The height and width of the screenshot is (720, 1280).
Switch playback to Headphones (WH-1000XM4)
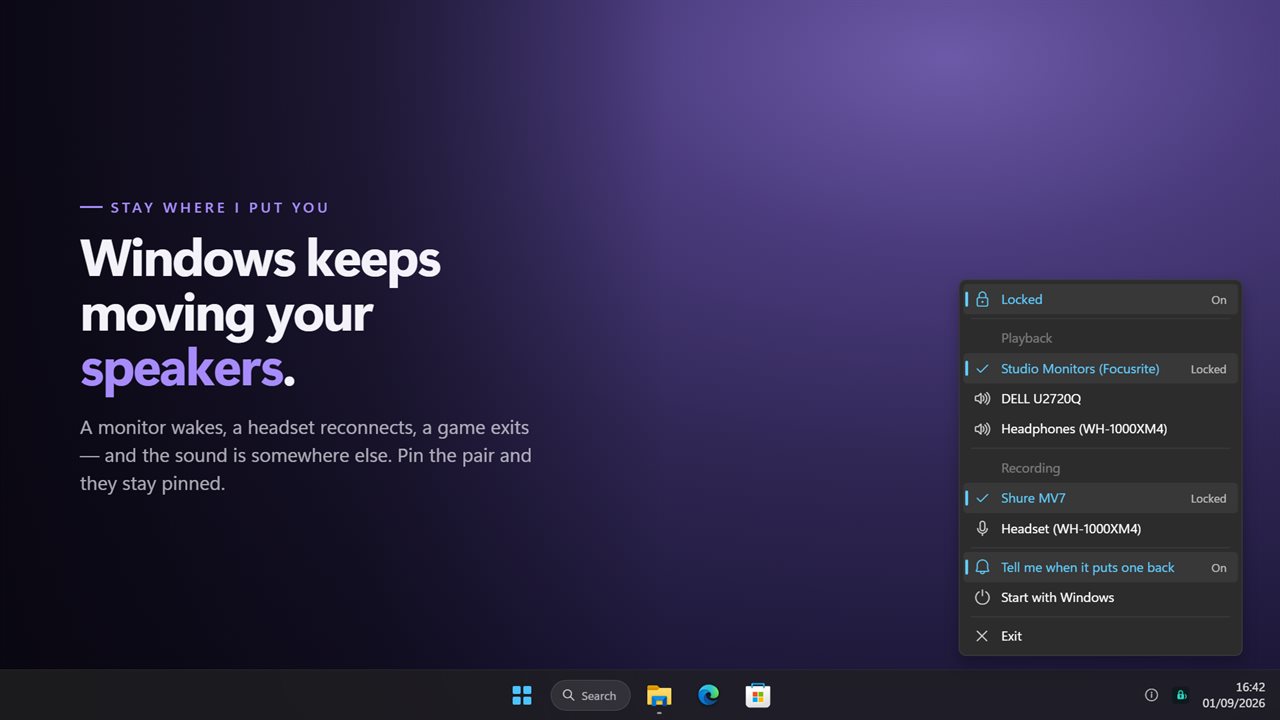point(1100,429)
